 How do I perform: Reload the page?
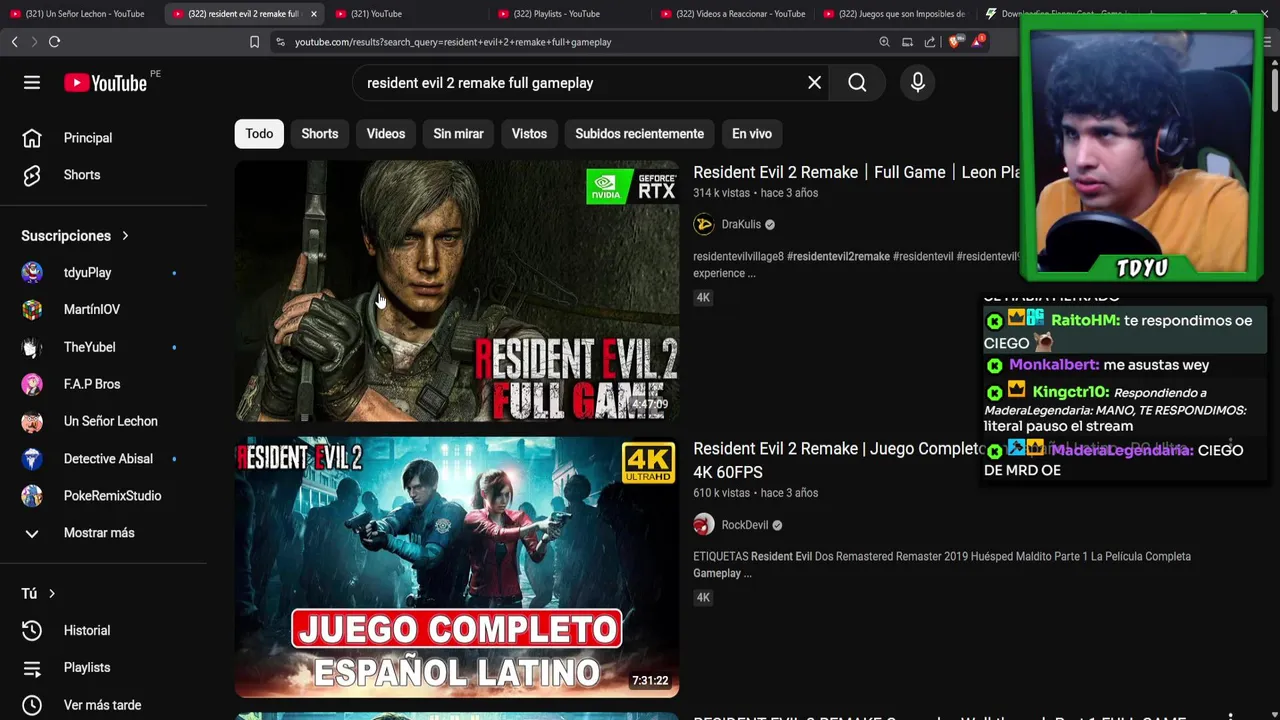54,42
